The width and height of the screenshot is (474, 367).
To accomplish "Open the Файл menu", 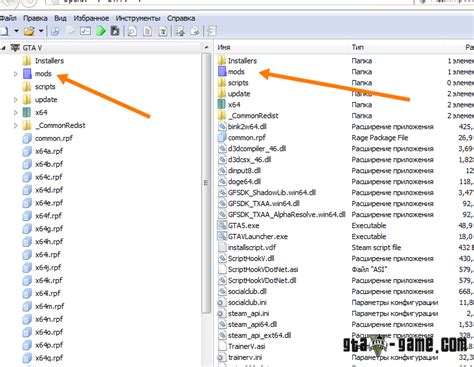I will click(8, 18).
